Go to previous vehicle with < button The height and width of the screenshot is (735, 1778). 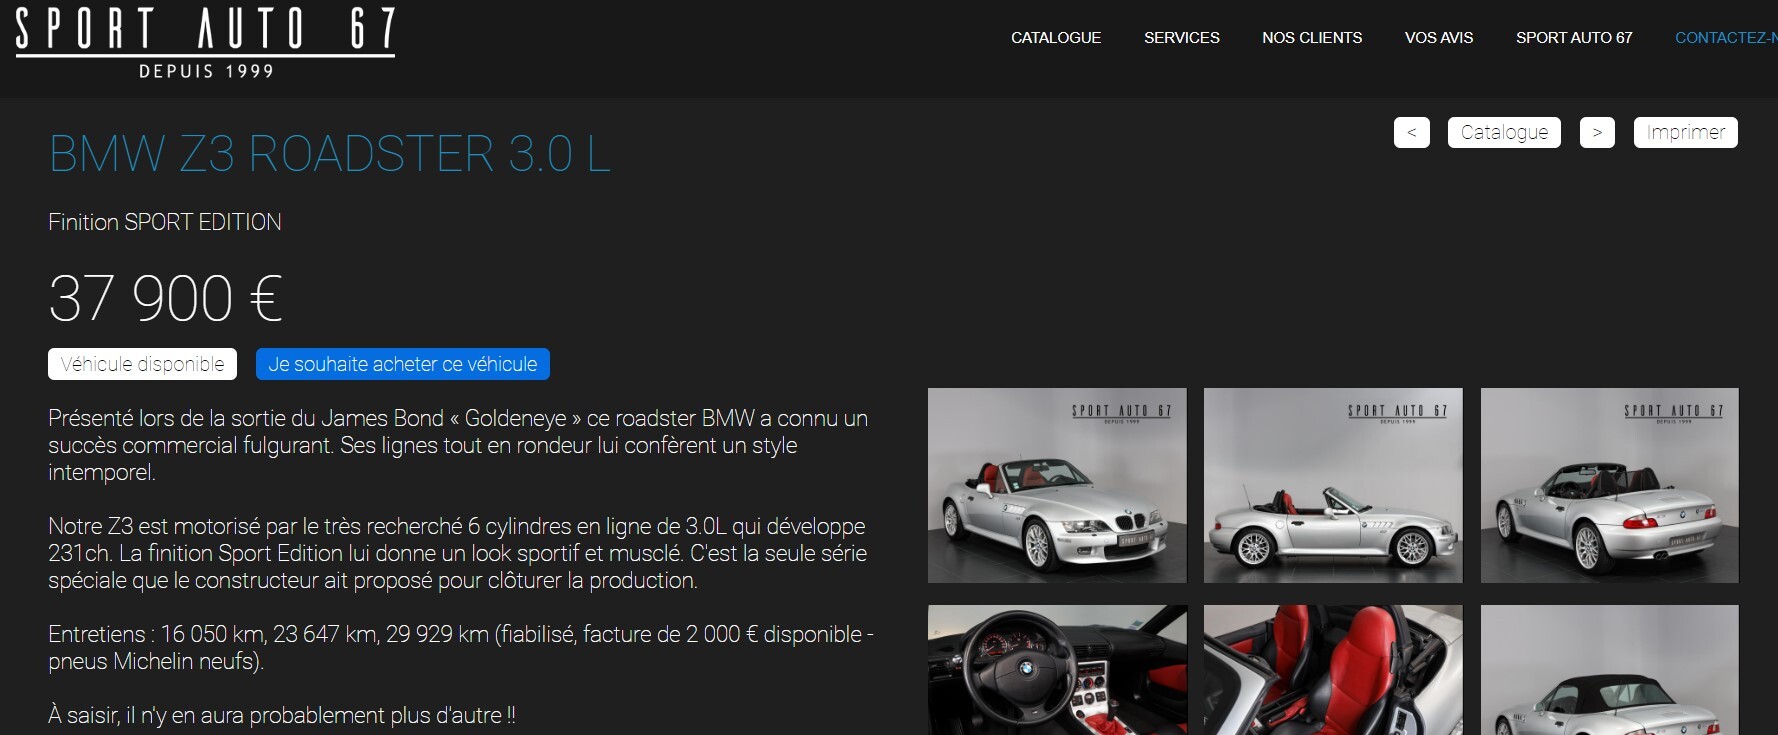1412,132
